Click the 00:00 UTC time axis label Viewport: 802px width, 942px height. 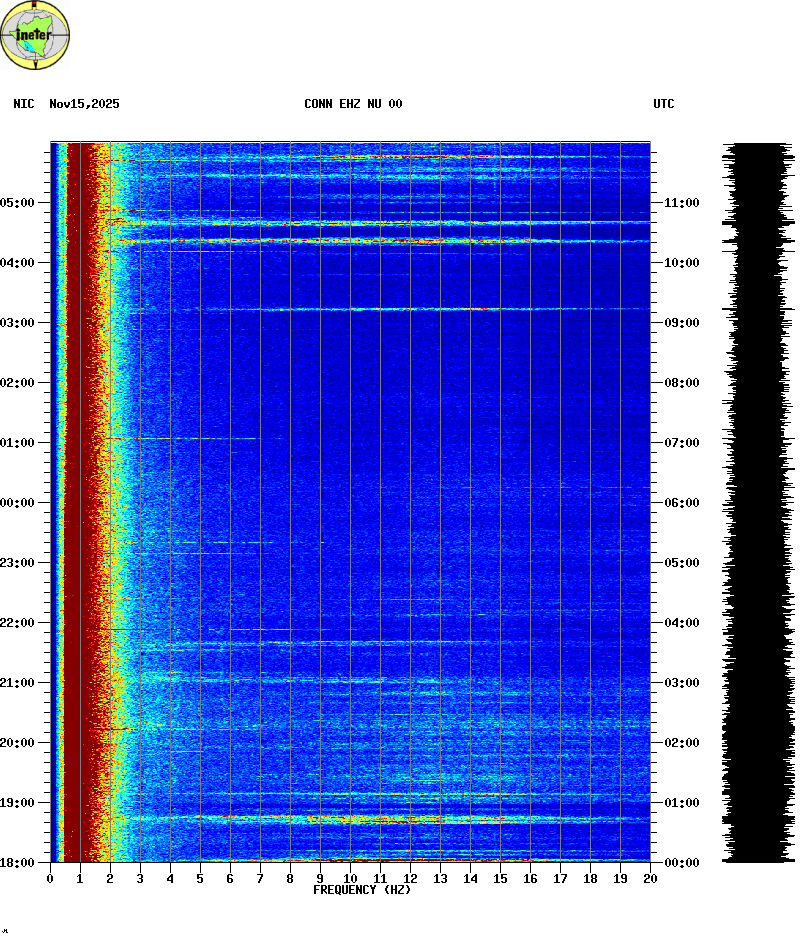[x=681, y=862]
